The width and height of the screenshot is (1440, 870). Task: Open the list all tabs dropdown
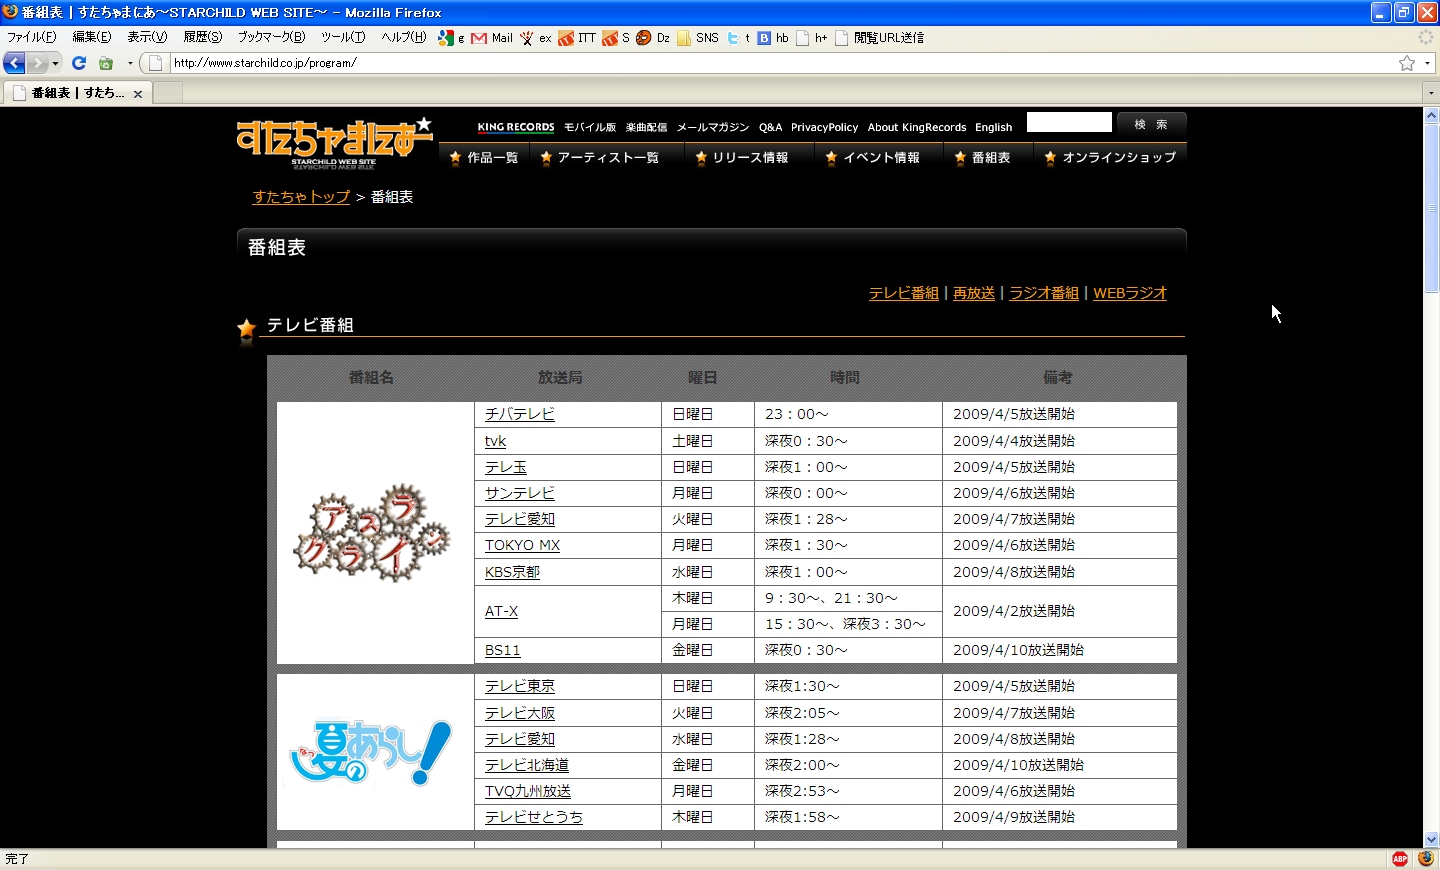point(1431,93)
